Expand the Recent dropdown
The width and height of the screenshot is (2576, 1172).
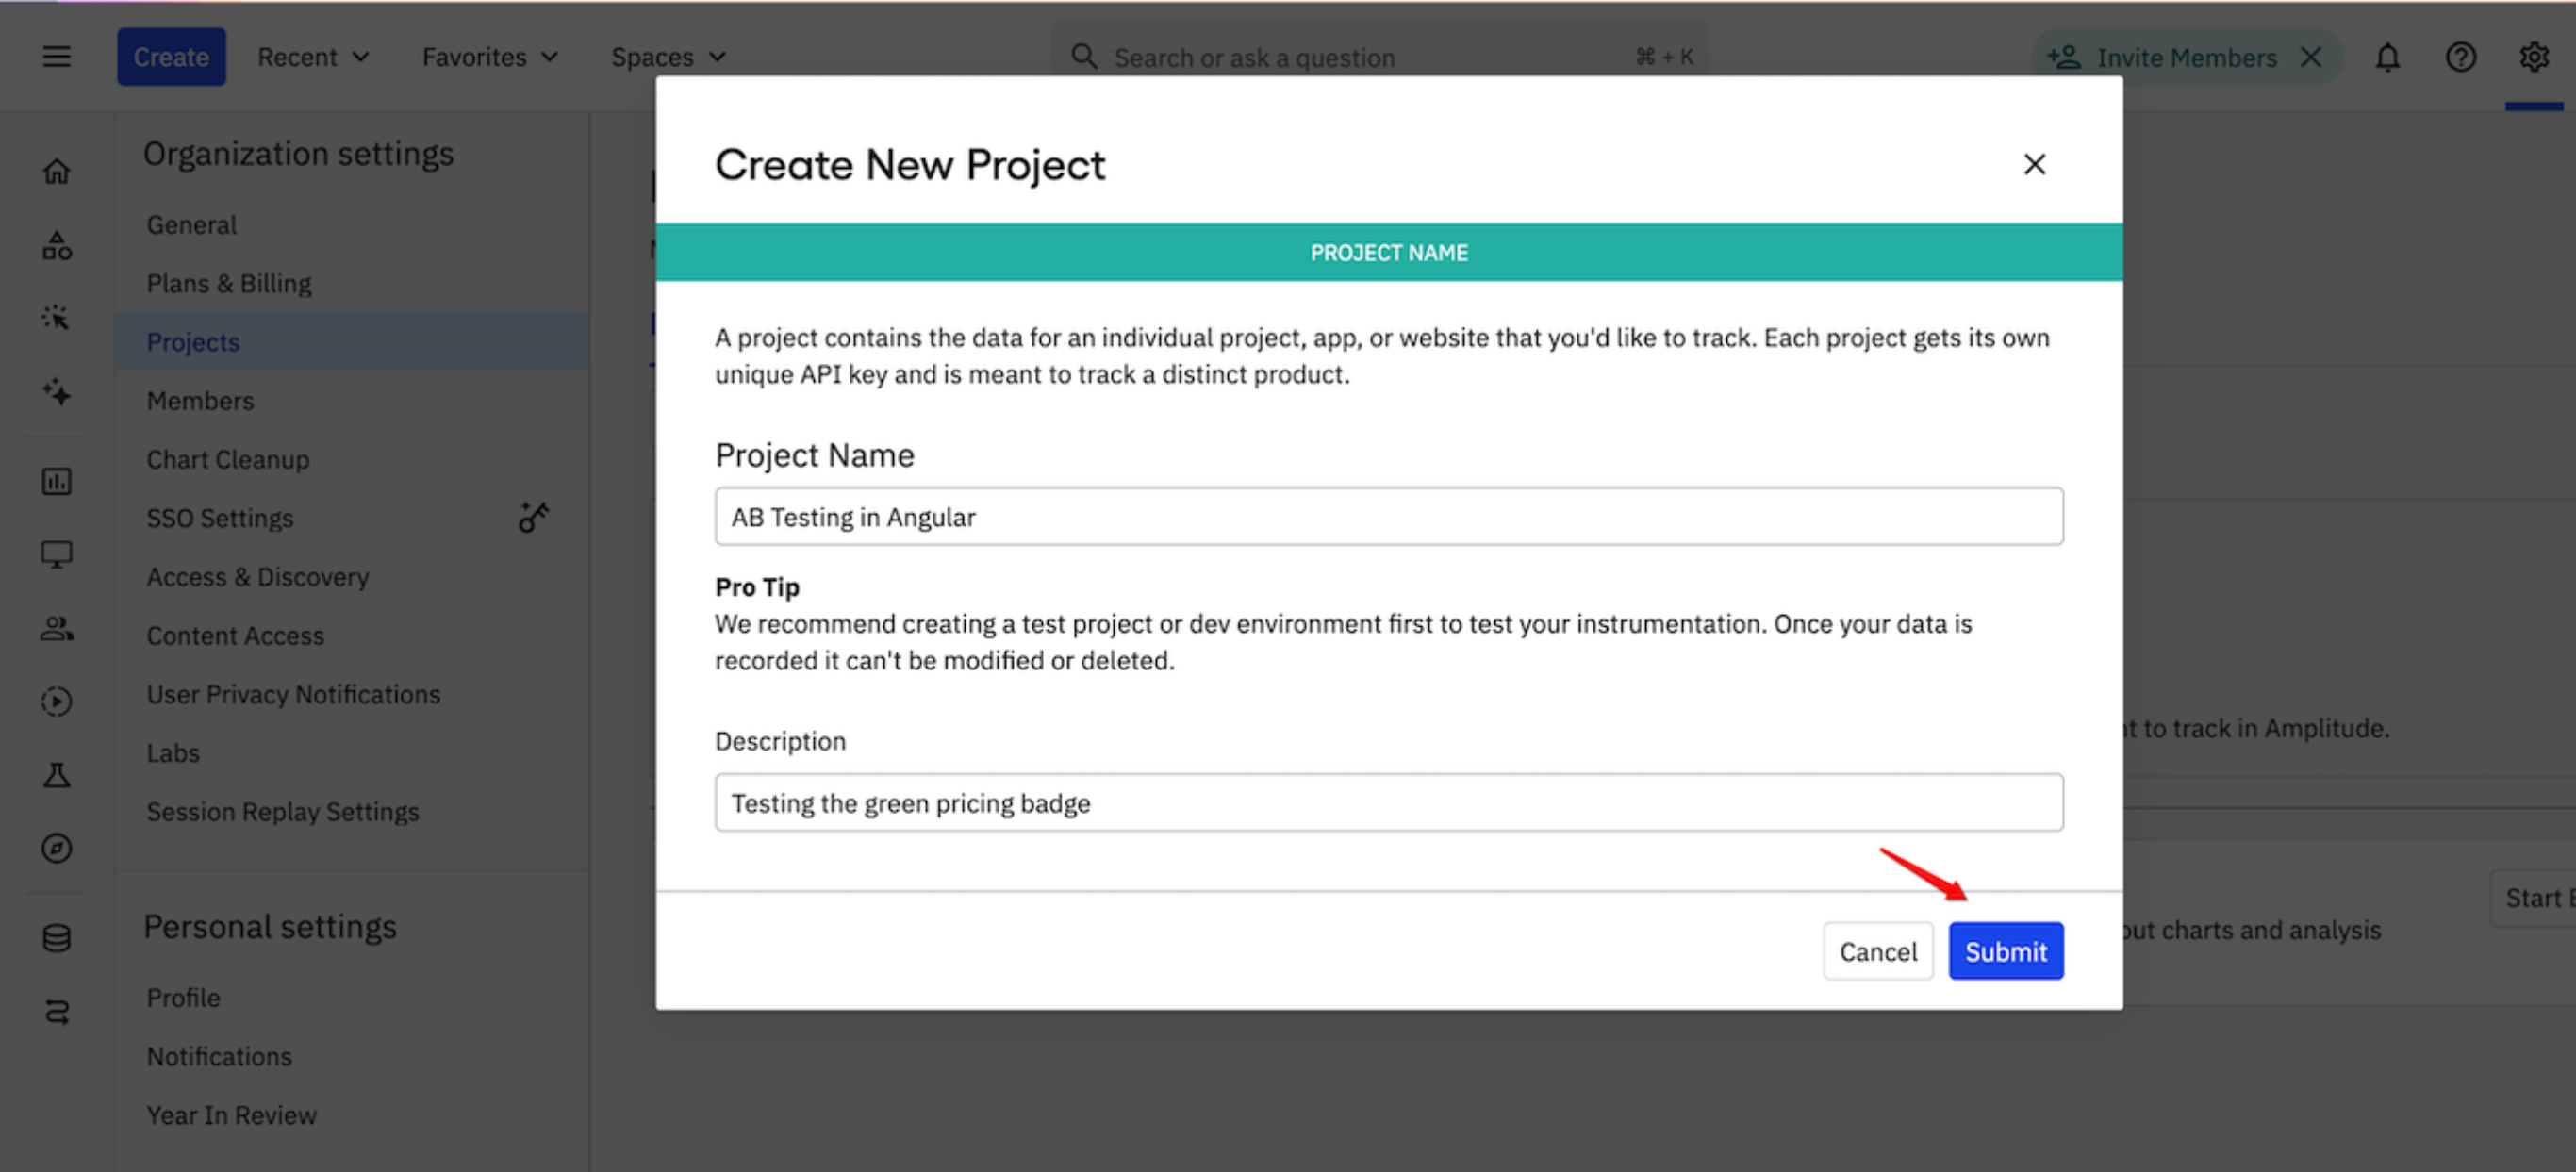312,57
